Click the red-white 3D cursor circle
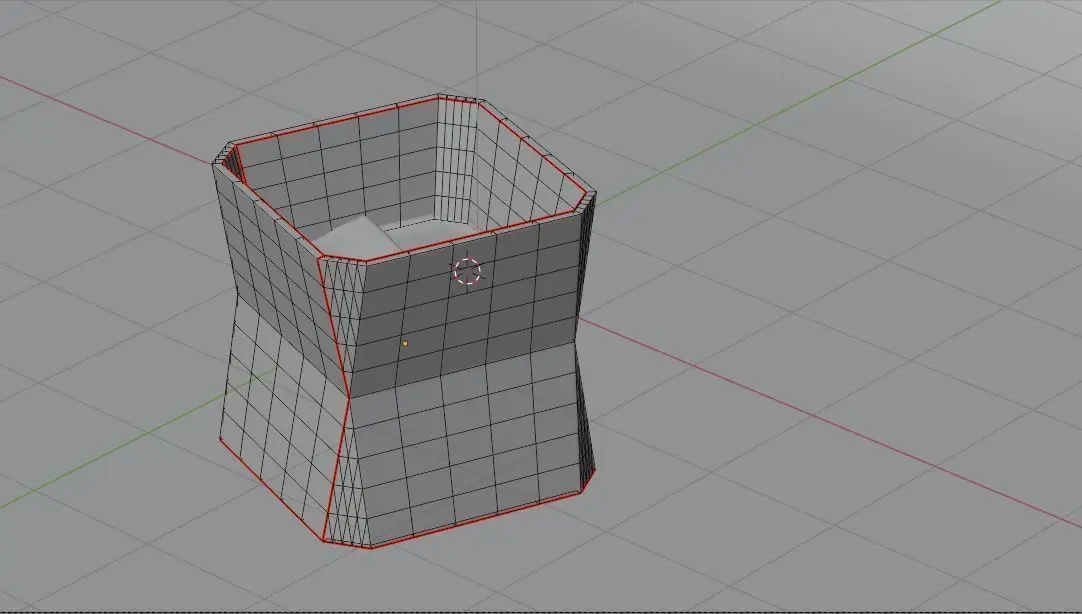 pyautogui.click(x=467, y=271)
